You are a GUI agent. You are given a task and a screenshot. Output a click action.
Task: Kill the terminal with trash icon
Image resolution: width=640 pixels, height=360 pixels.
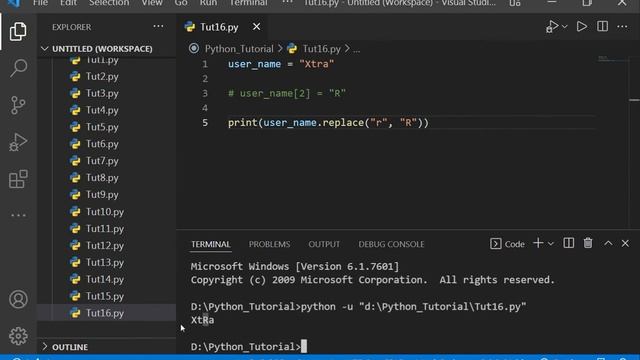point(588,243)
